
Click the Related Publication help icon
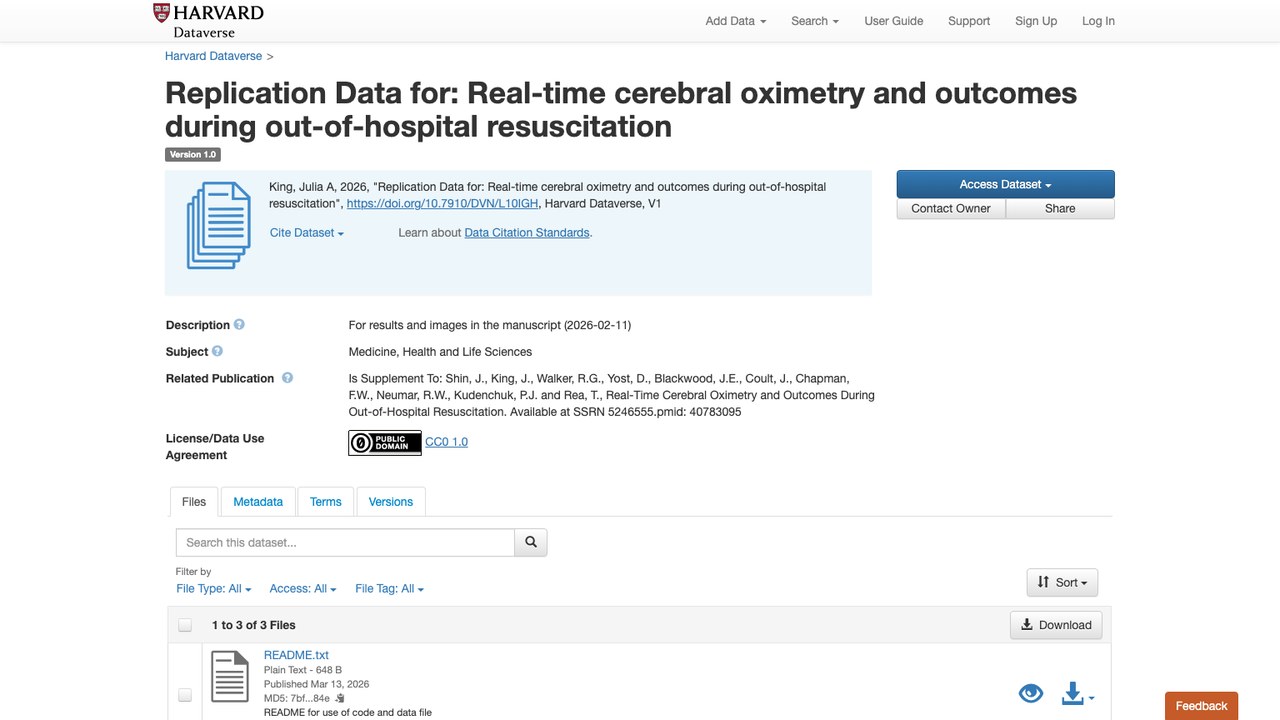(287, 378)
